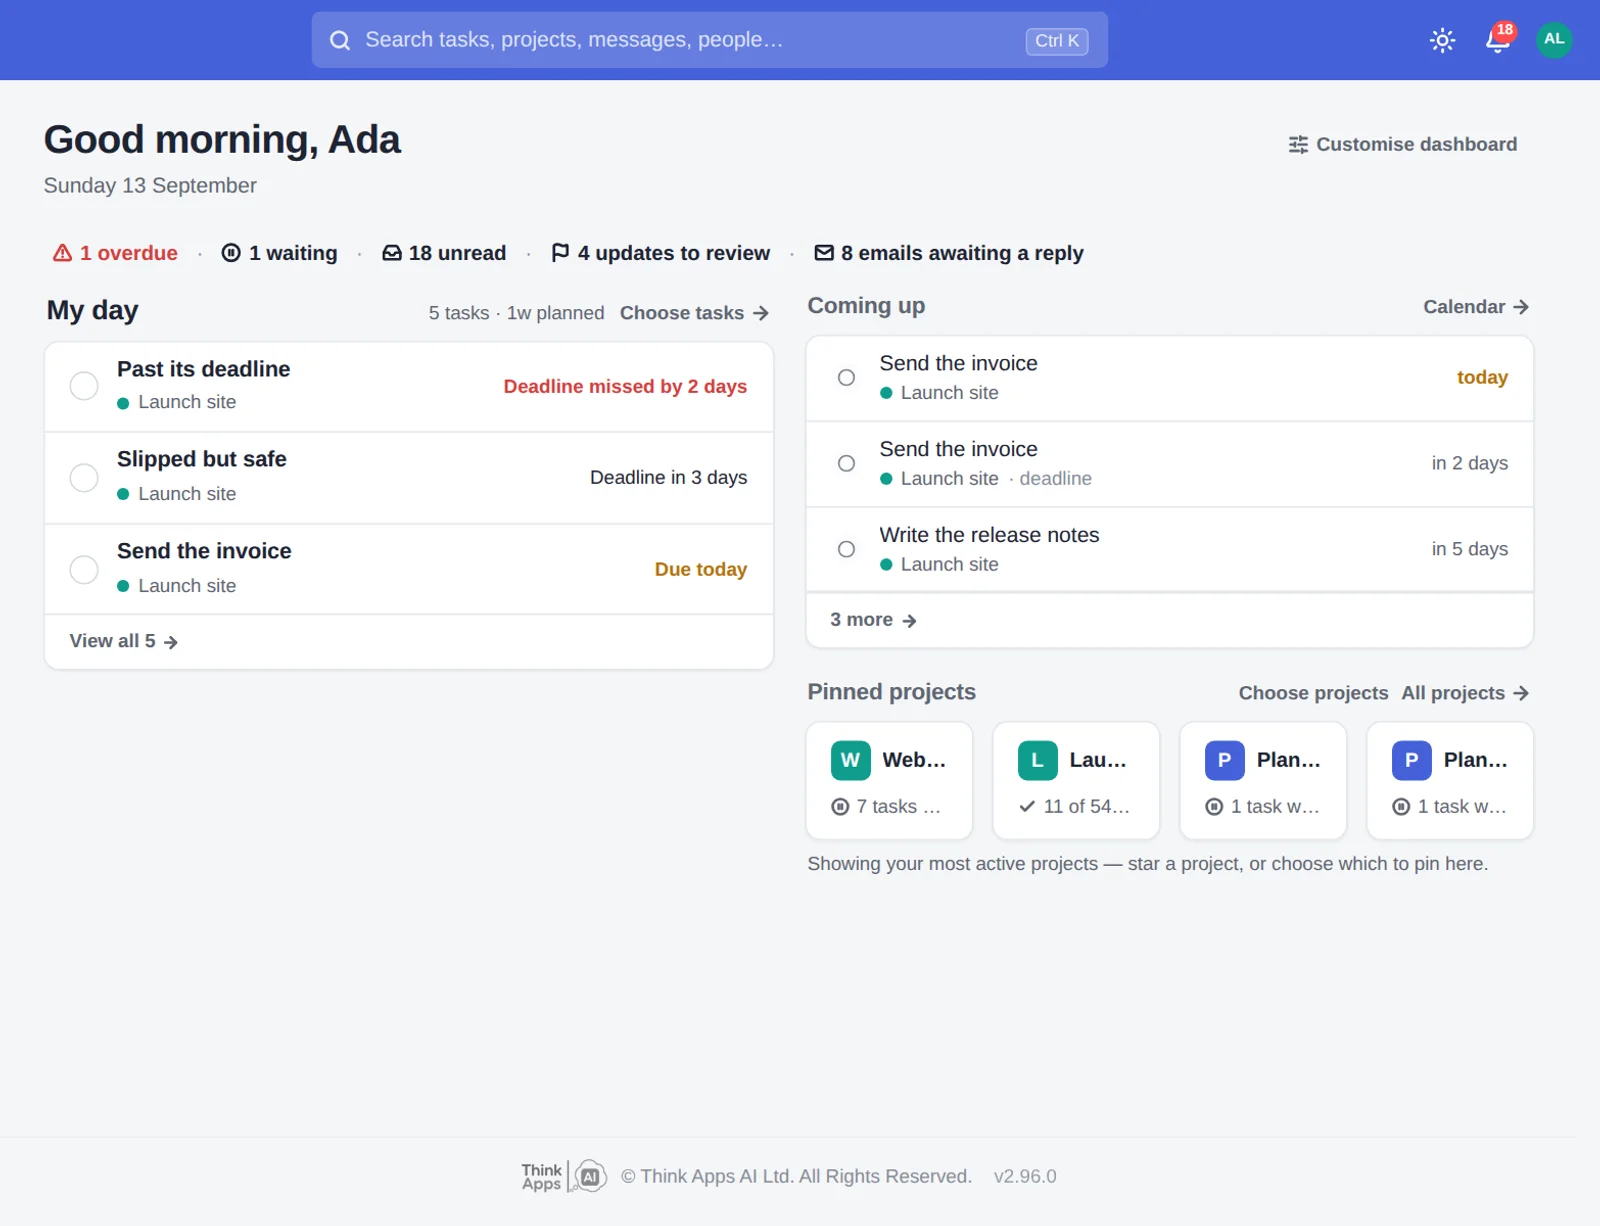Show the 1 overdue item
1600x1226 pixels.
click(115, 253)
